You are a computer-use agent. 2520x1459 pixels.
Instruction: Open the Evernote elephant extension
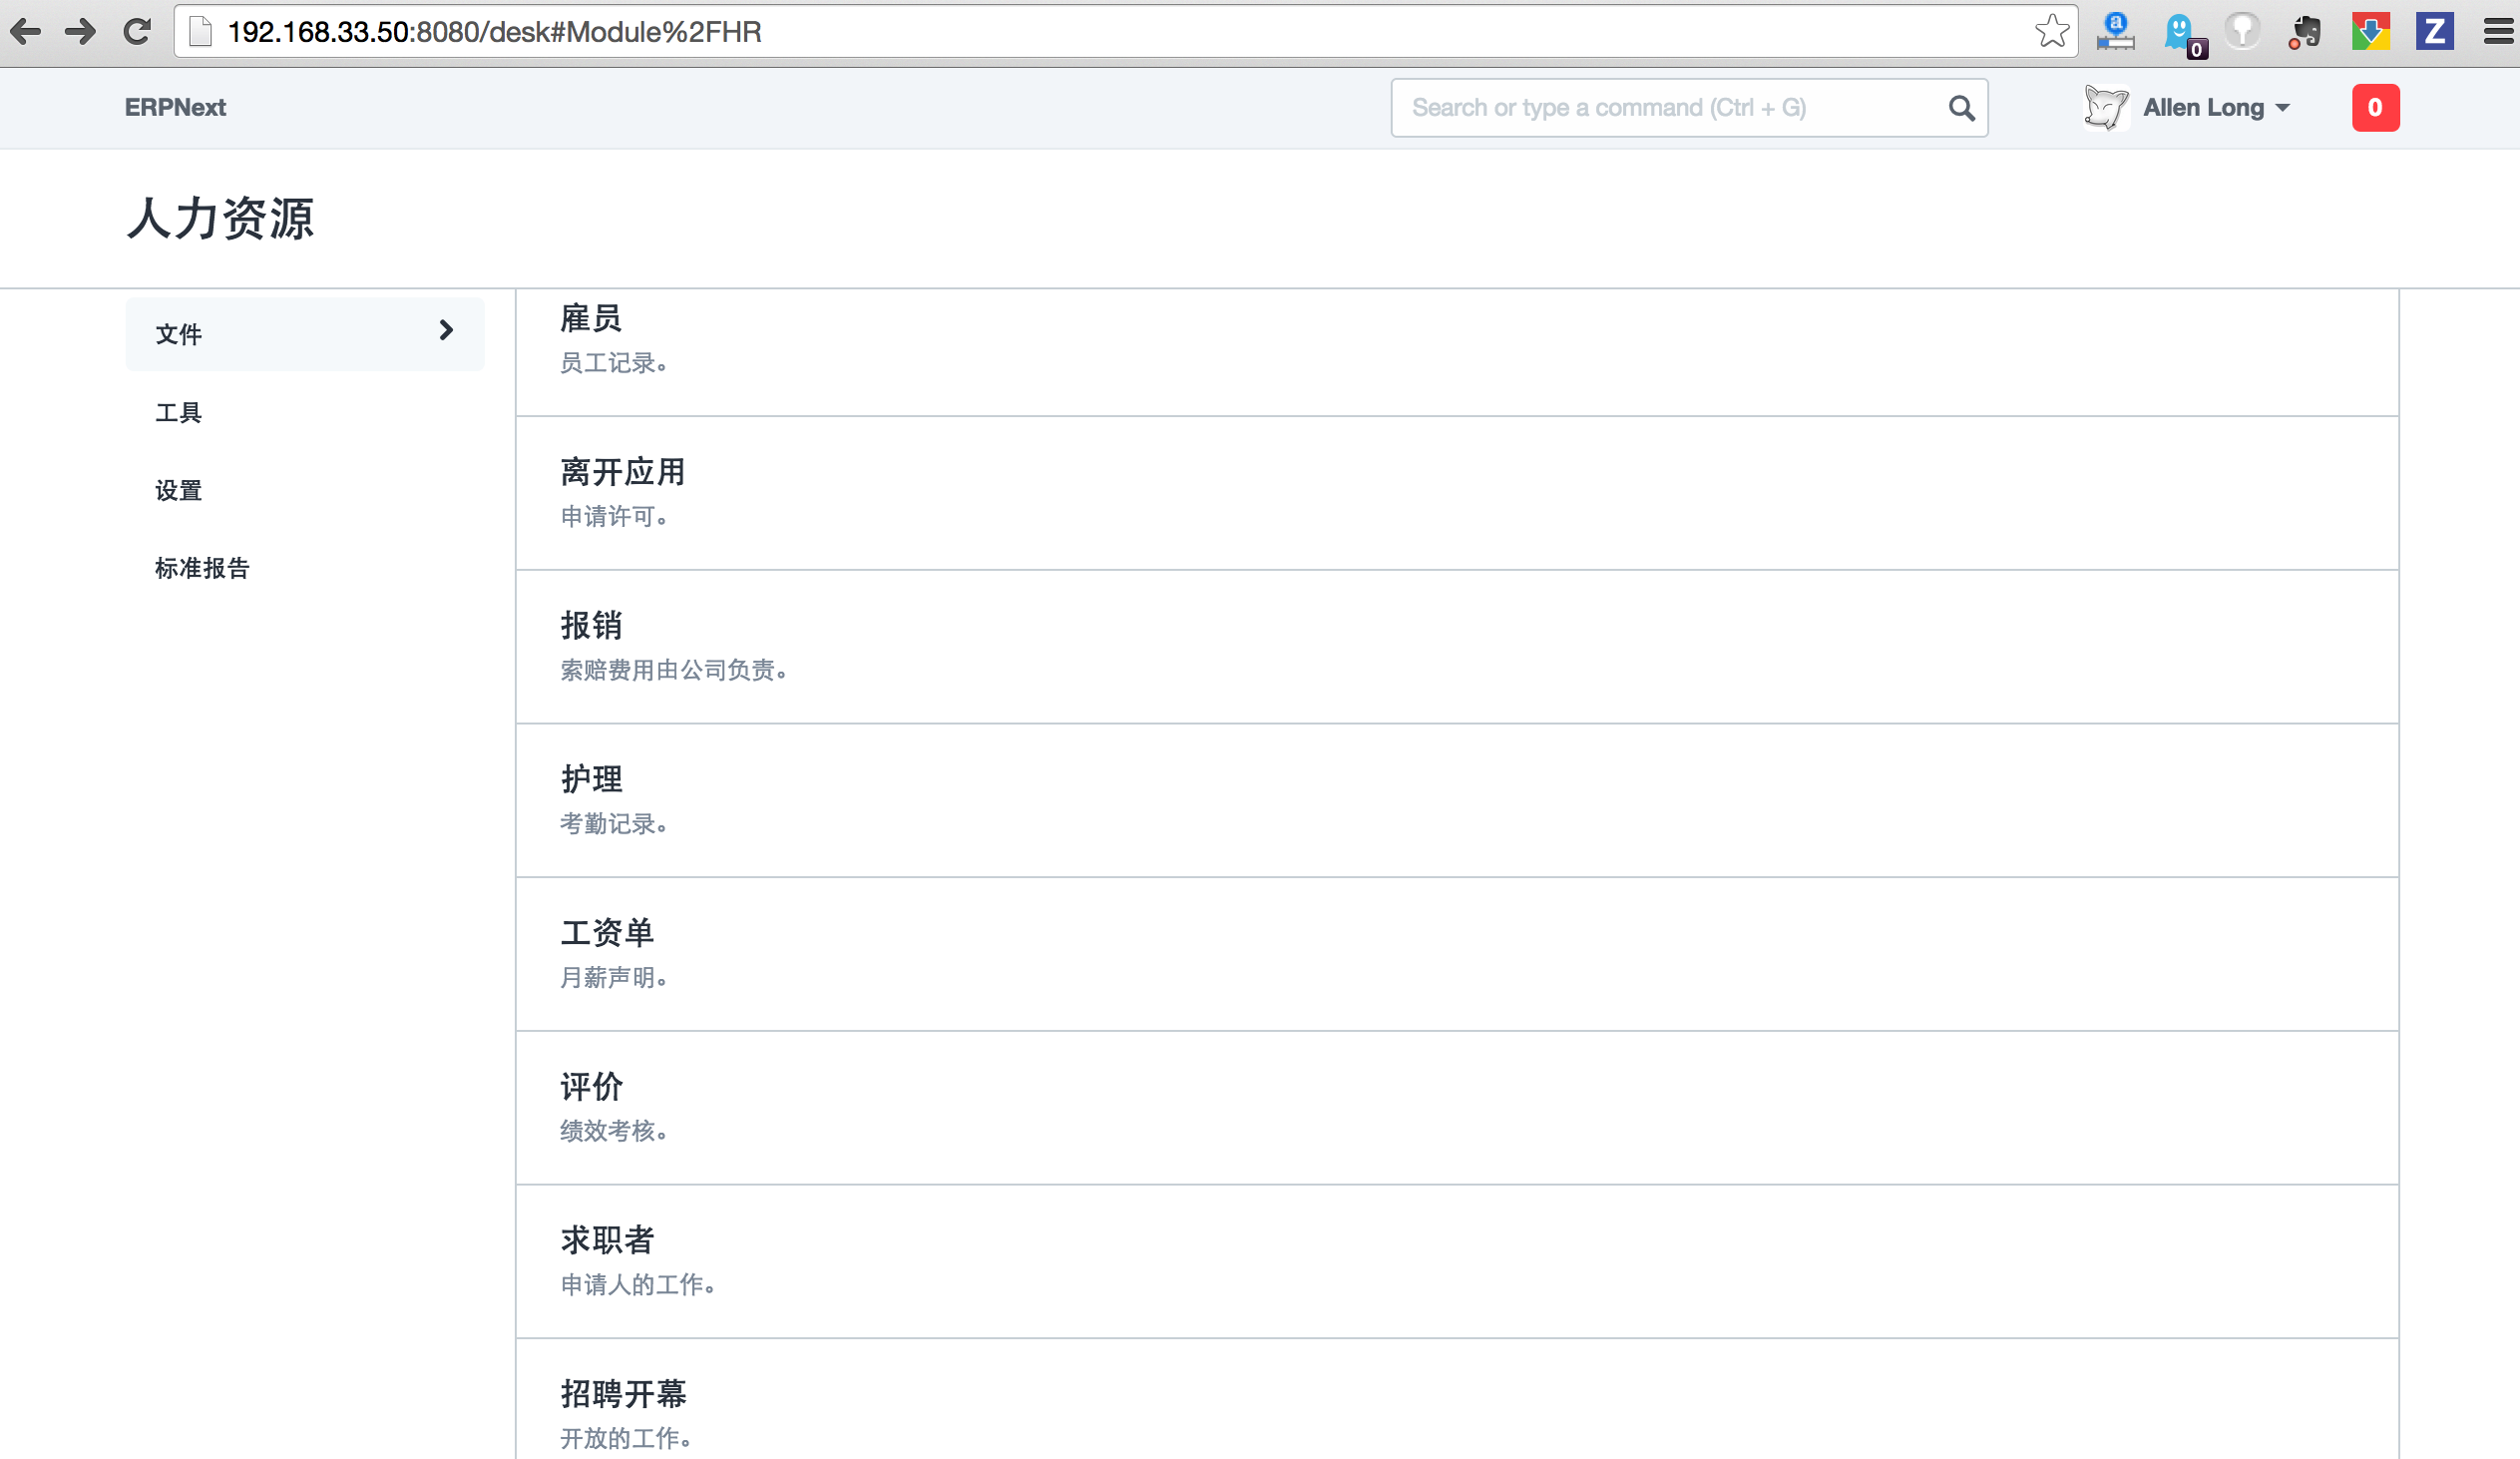coord(2305,32)
